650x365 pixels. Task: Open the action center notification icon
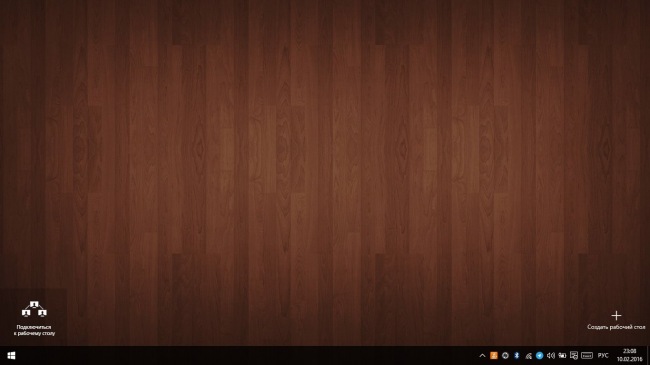point(574,355)
